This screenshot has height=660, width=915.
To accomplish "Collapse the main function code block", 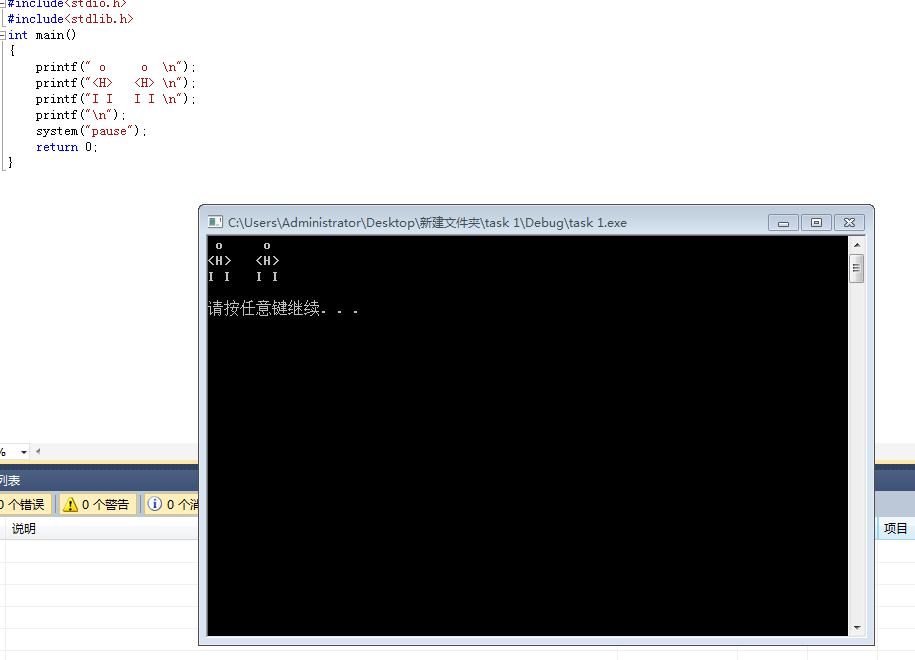I will click(3, 36).
